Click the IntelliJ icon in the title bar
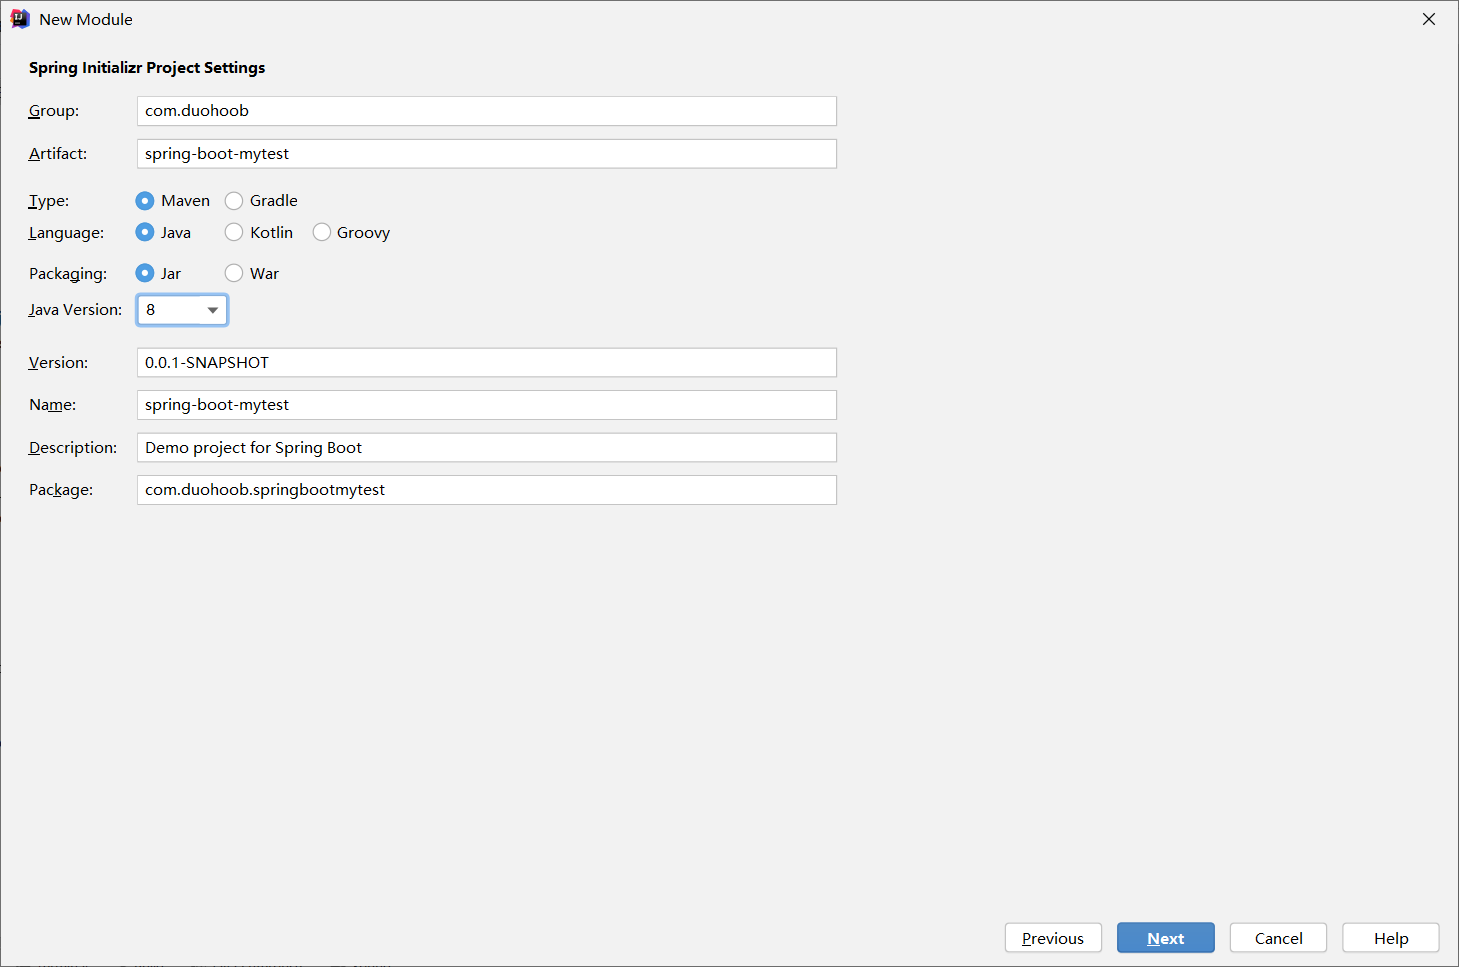This screenshot has width=1459, height=967. [20, 19]
